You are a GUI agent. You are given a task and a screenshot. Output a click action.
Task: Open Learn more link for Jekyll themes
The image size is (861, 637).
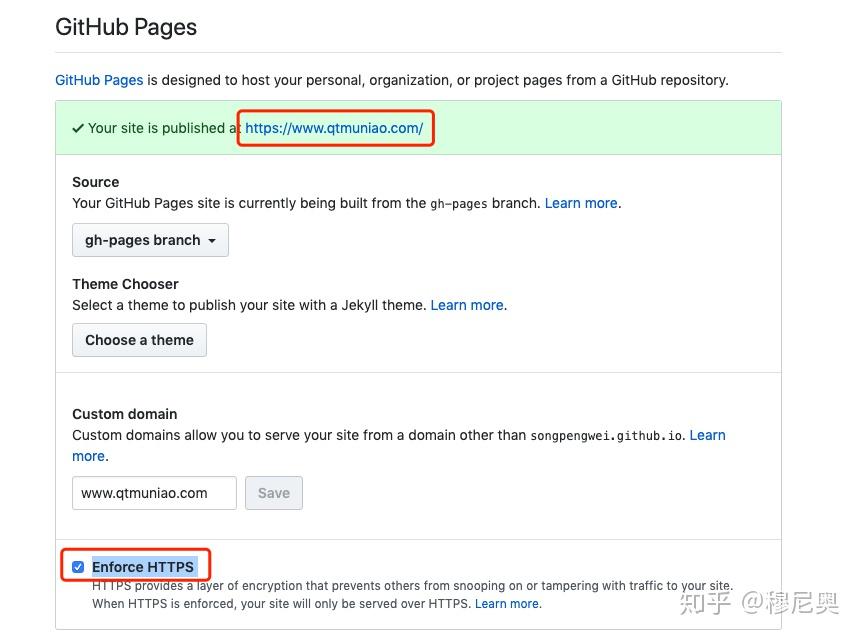click(x=467, y=305)
